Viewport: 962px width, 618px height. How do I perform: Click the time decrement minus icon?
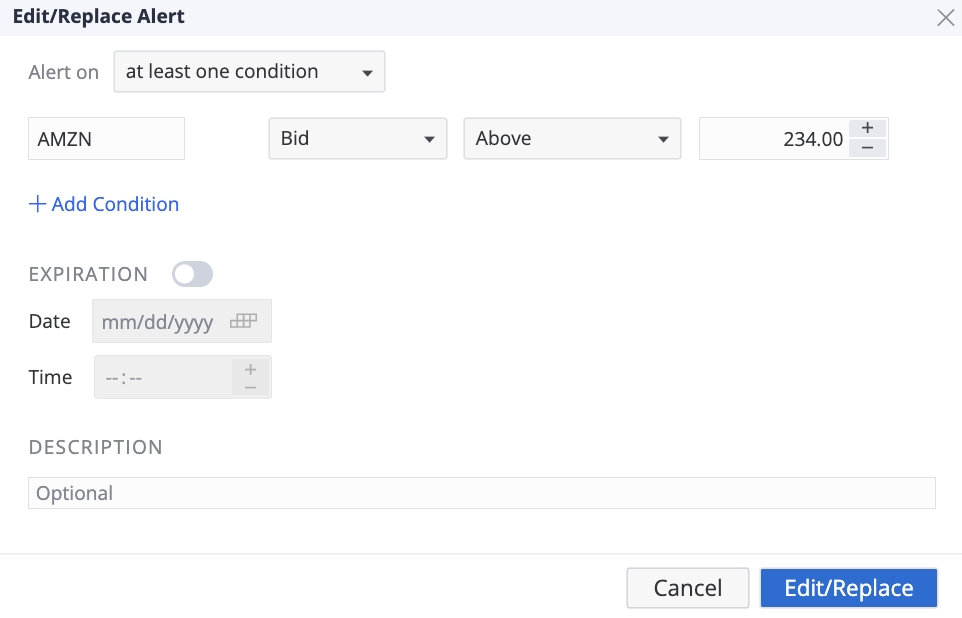[x=250, y=387]
